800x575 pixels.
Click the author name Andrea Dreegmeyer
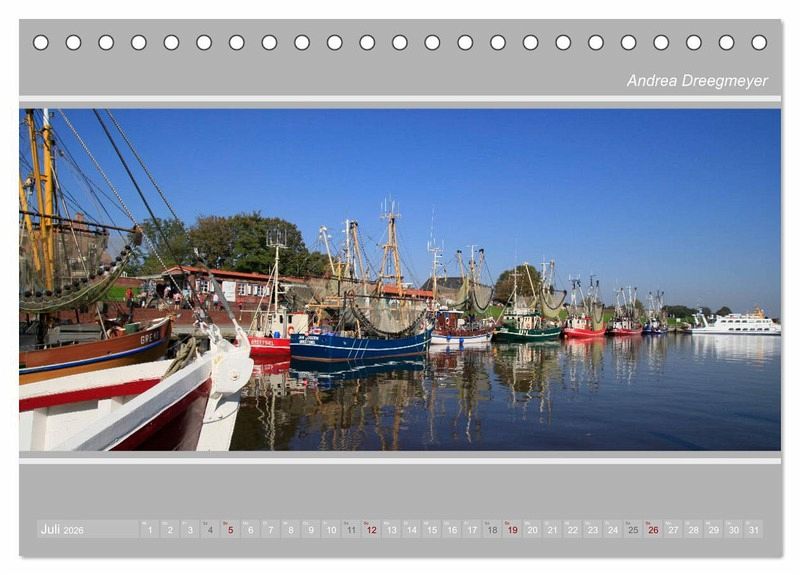pyautogui.click(x=697, y=81)
